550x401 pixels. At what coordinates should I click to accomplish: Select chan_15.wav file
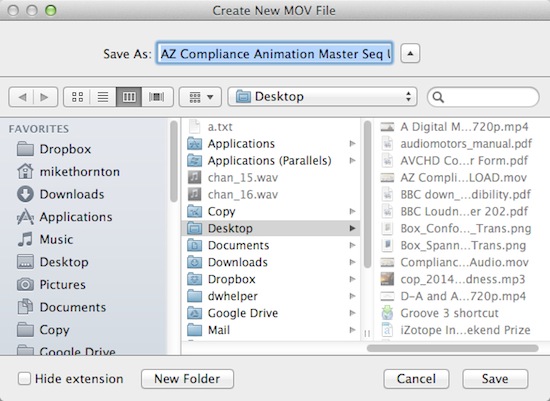(271, 178)
